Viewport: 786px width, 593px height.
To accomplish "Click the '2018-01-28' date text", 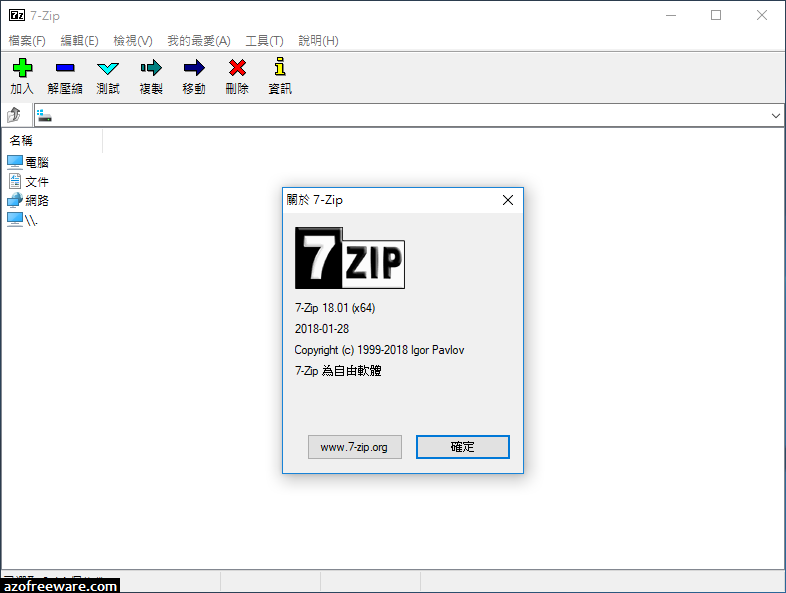I will [x=322, y=329].
